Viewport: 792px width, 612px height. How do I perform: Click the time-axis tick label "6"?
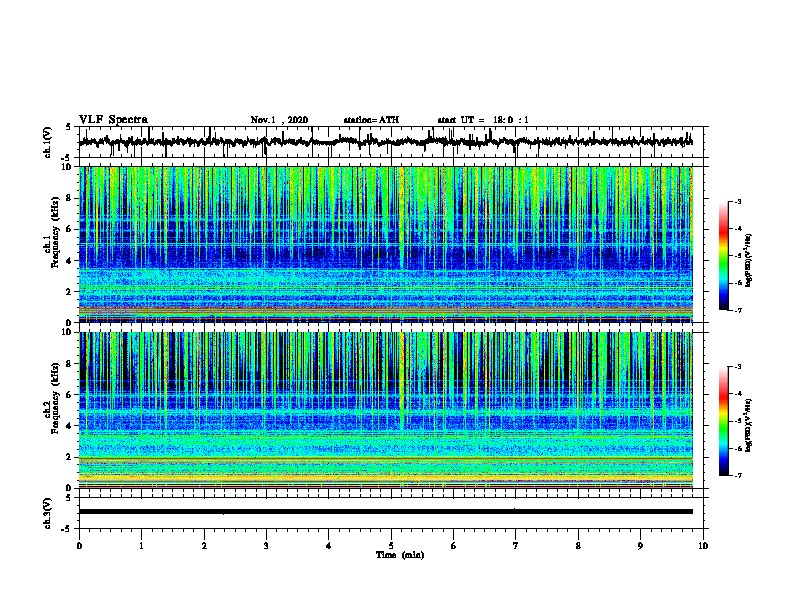pos(454,546)
